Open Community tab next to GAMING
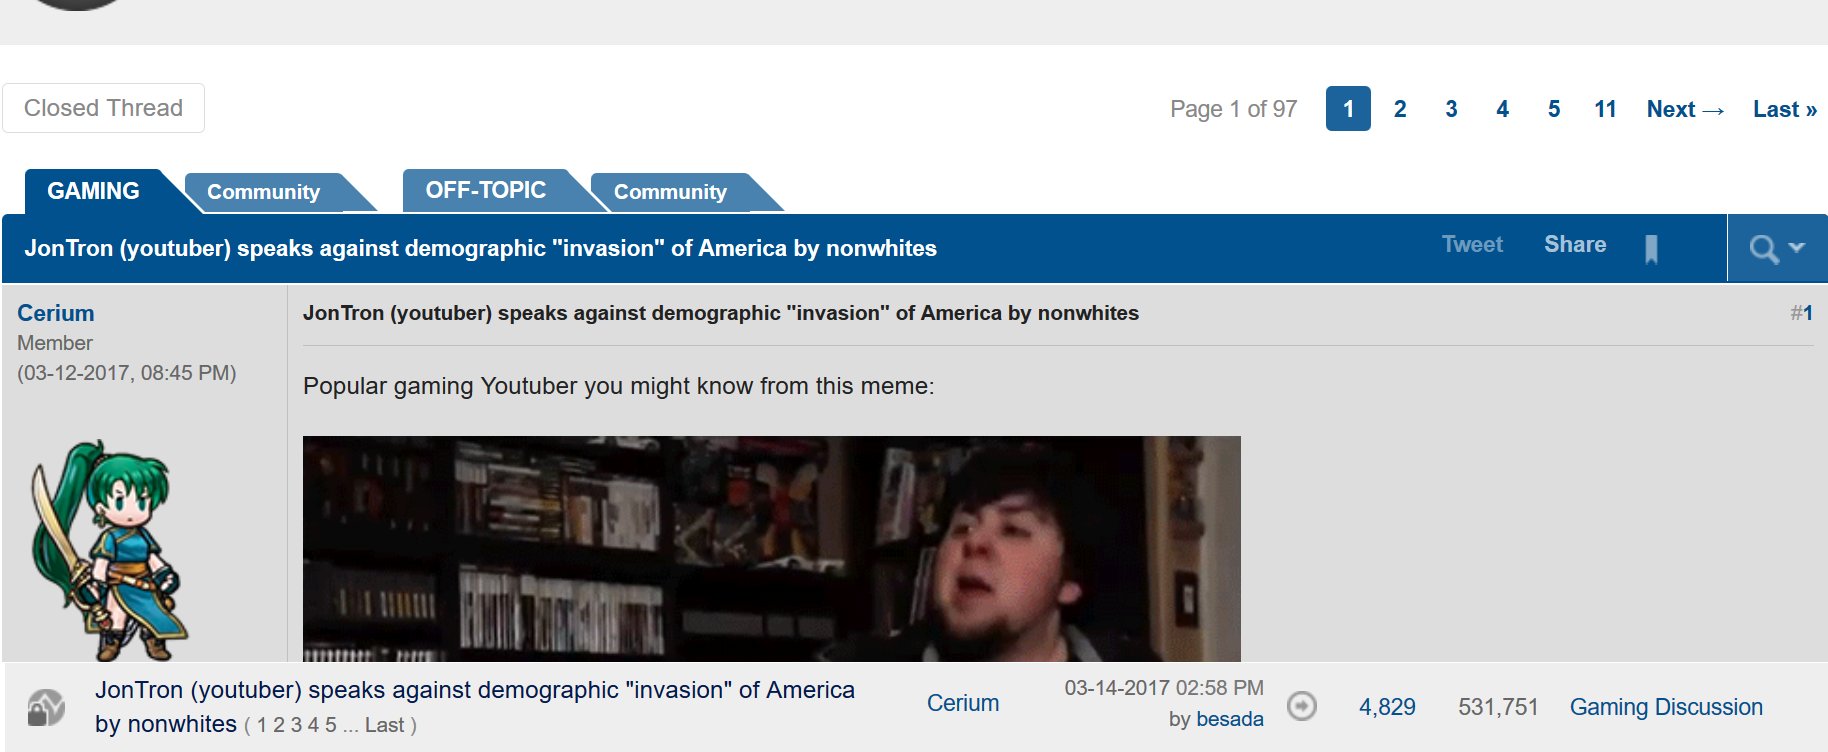This screenshot has height=752, width=1828. pyautogui.click(x=264, y=192)
